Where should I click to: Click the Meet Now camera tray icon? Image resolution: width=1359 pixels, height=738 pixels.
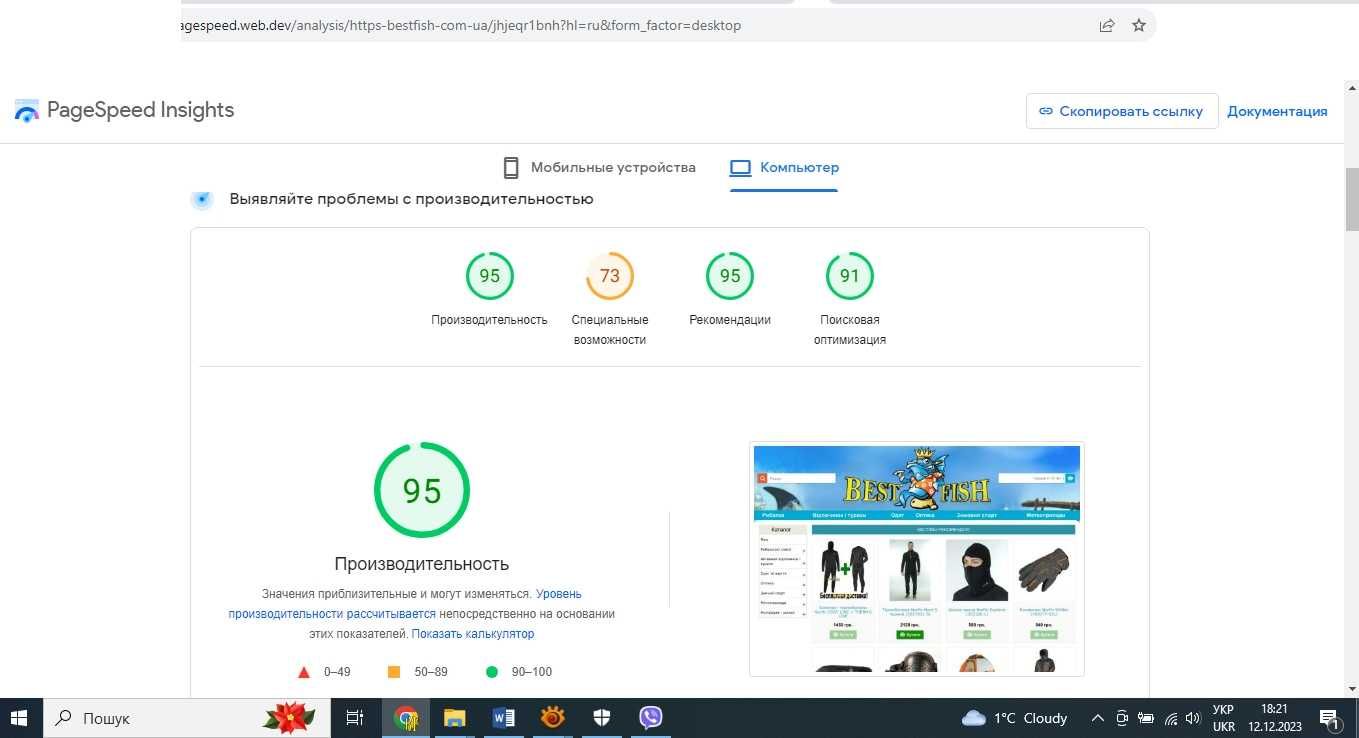point(1122,718)
